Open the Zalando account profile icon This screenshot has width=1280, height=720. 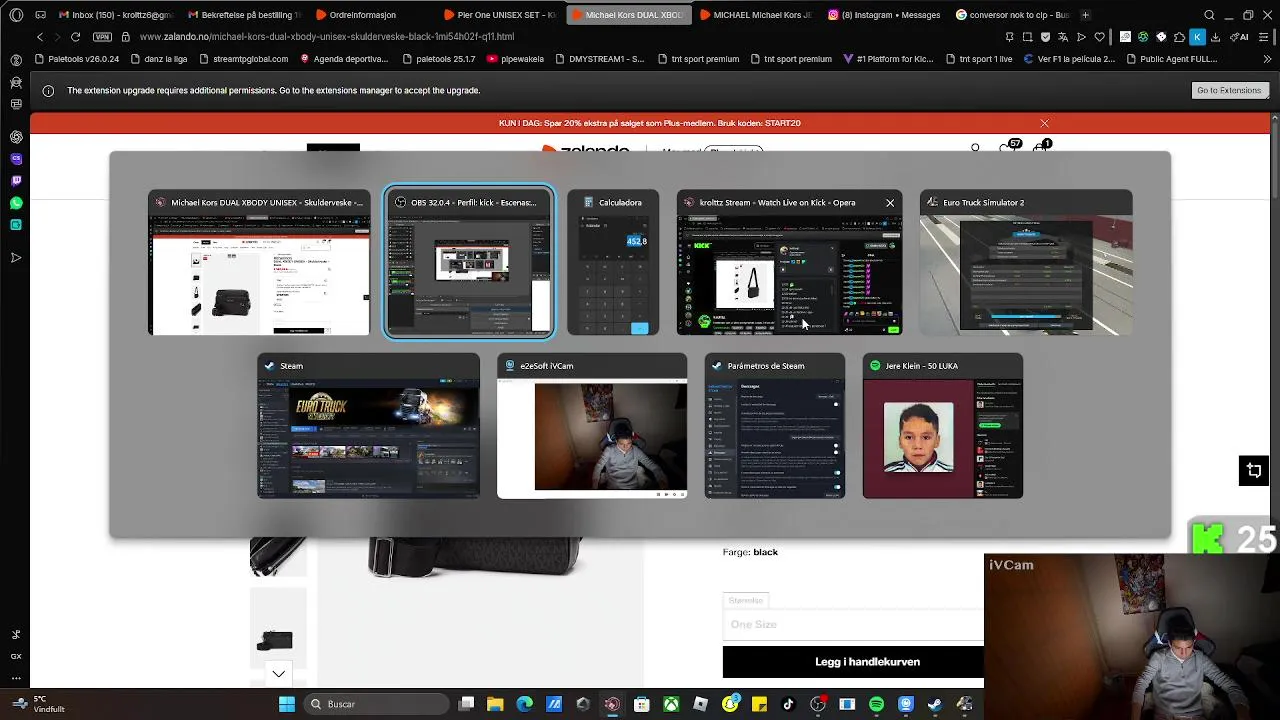pyautogui.click(x=975, y=148)
